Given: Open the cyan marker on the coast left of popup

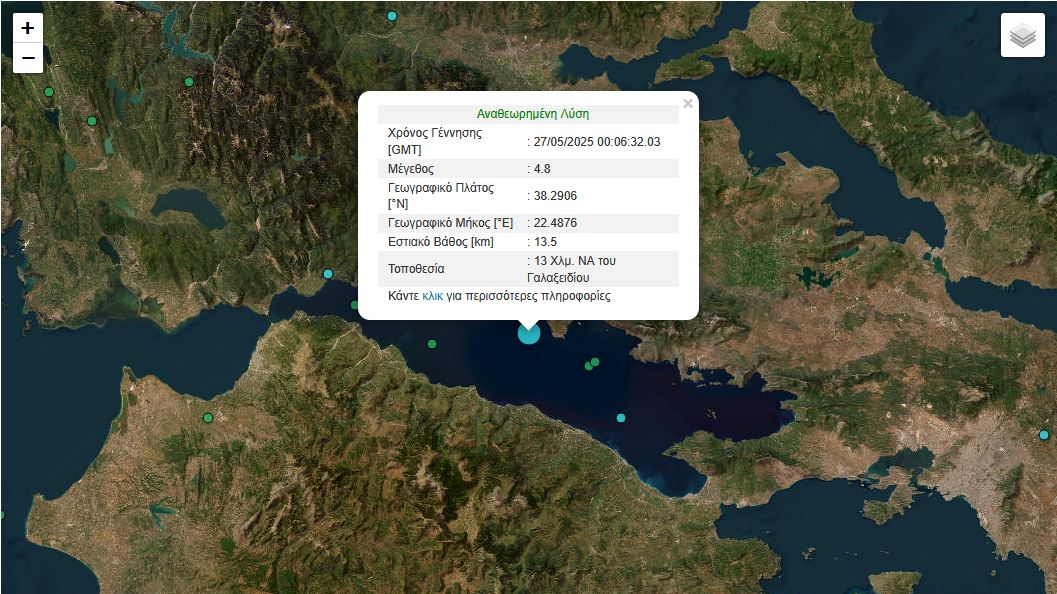Looking at the screenshot, I should point(328,274).
